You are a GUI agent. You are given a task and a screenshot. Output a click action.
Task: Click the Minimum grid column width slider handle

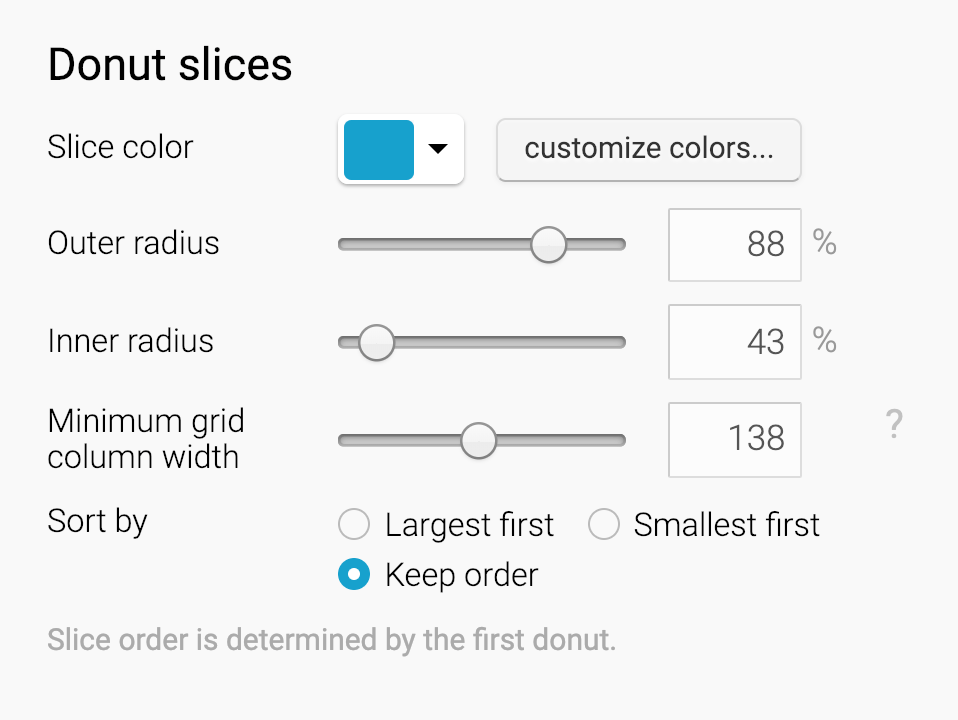tap(479, 440)
